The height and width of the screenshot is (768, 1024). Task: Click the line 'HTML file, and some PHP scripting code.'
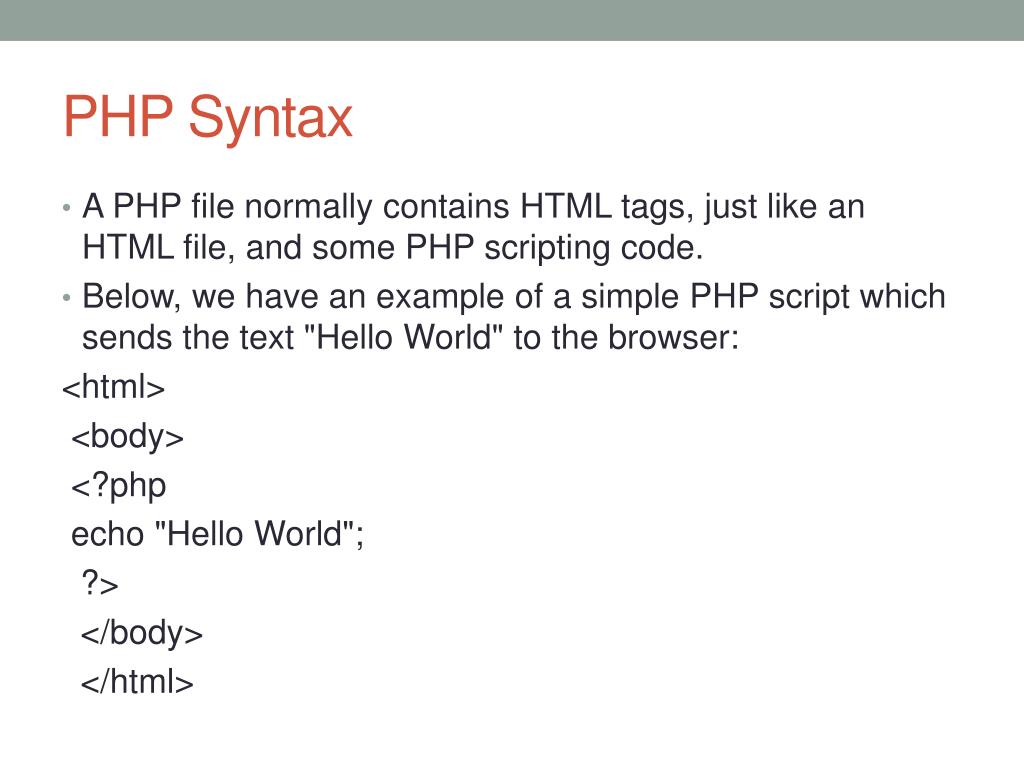392,249
